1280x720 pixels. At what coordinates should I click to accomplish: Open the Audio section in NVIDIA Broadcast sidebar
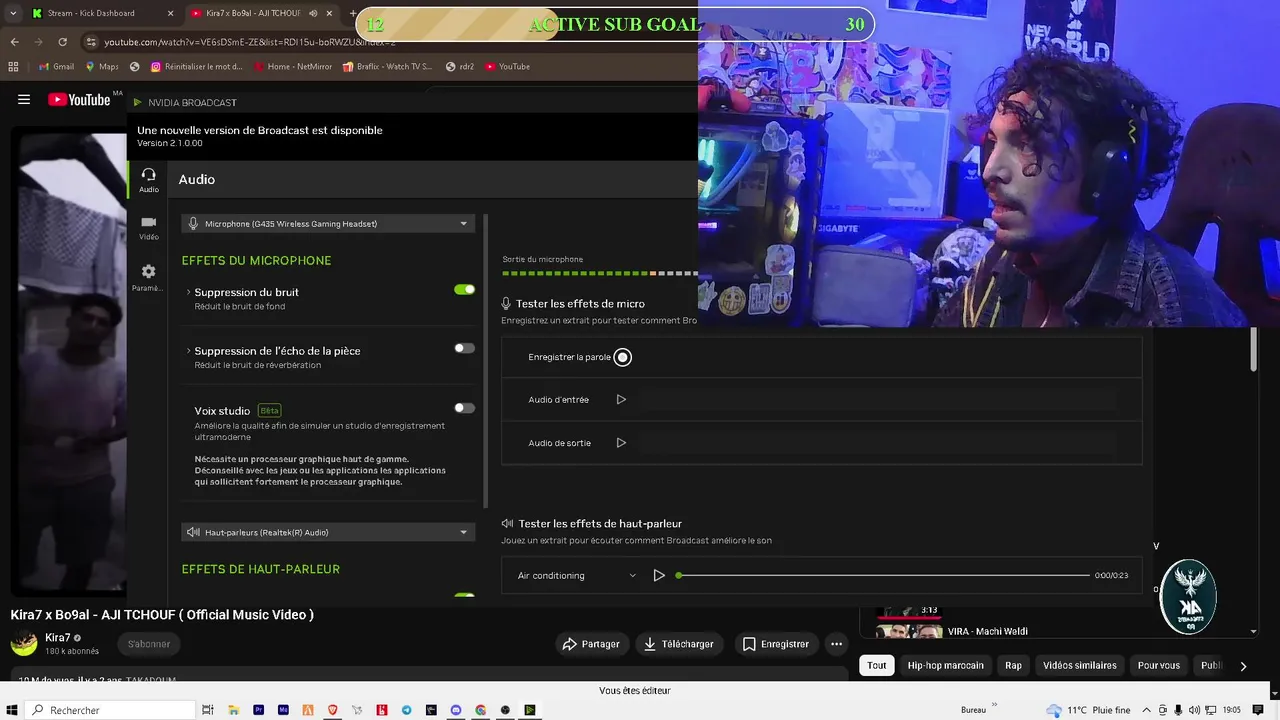(x=148, y=180)
